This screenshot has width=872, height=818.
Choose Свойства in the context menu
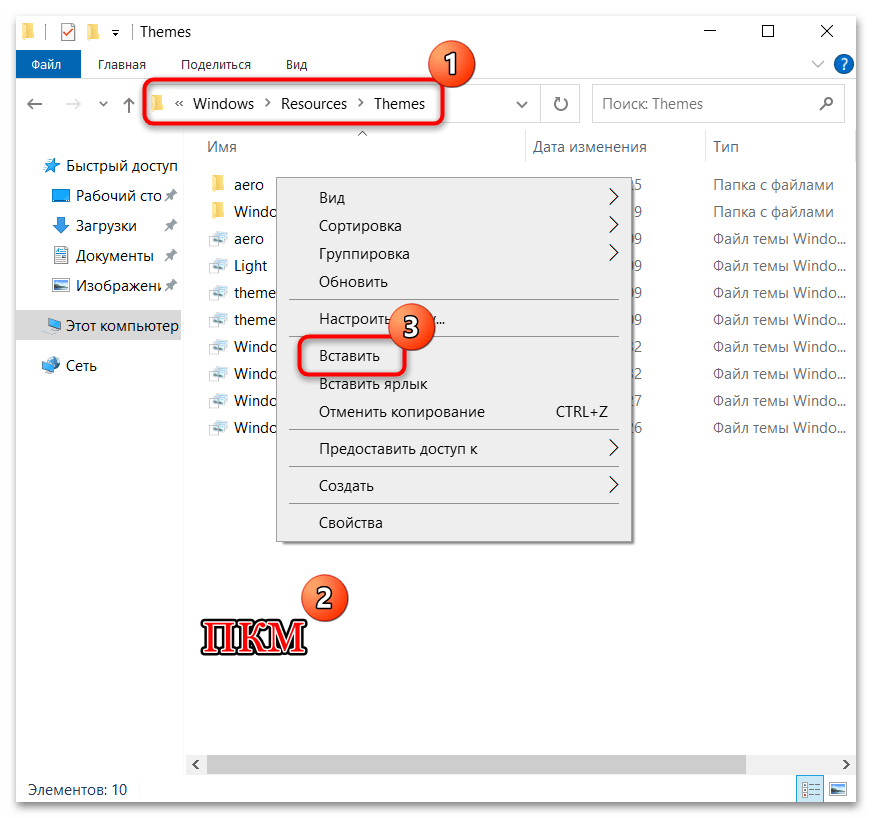pos(454,523)
